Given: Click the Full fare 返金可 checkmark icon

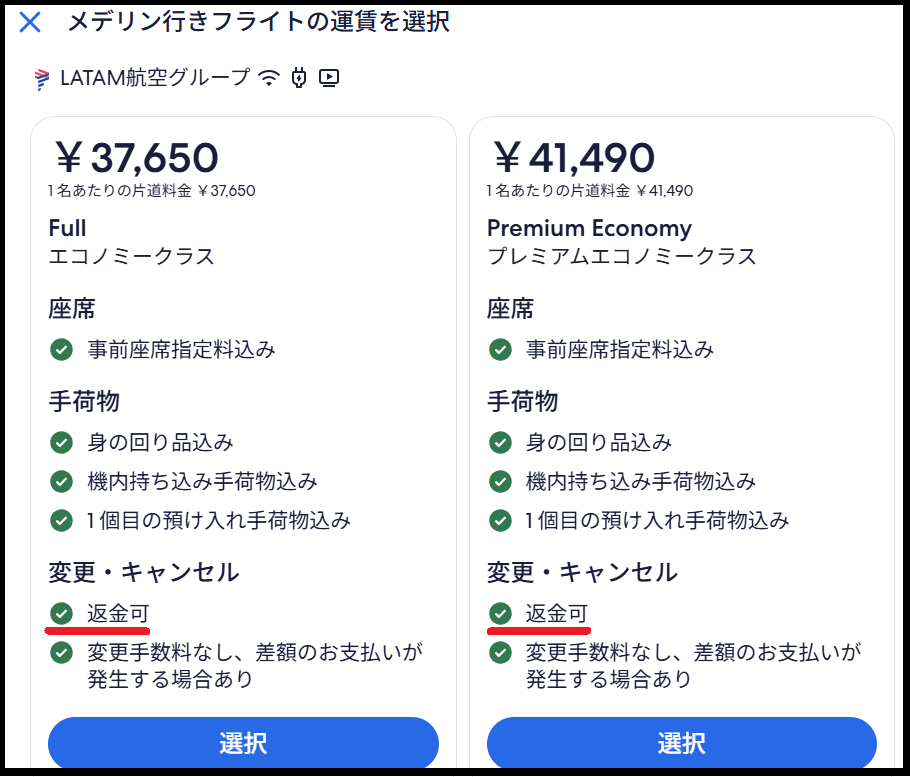Looking at the screenshot, I should tap(62, 613).
